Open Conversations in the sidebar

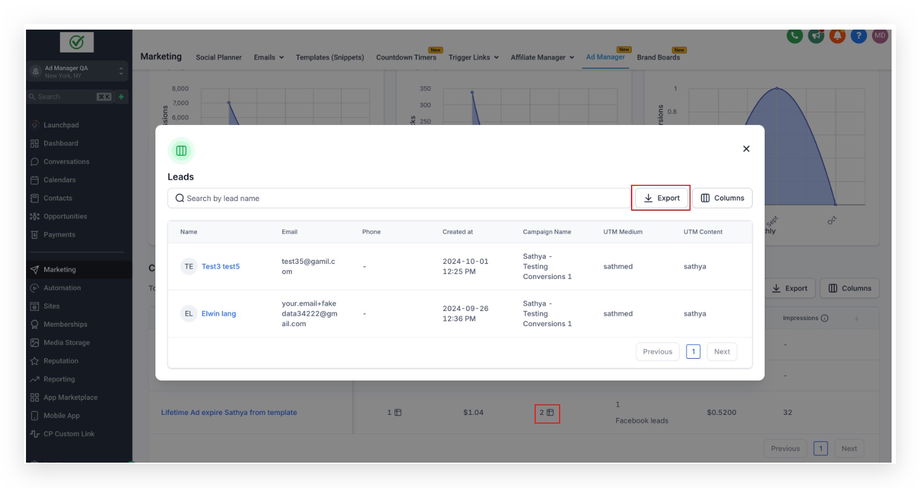coord(66,161)
